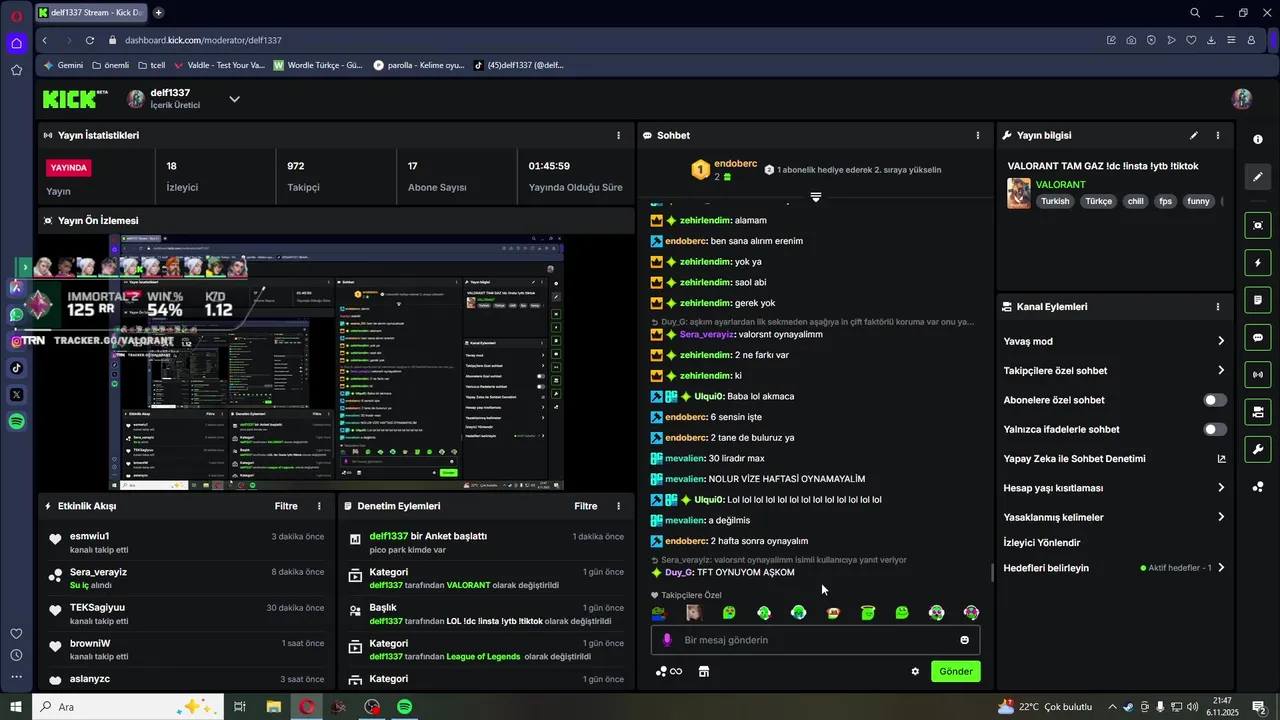The width and height of the screenshot is (1280, 720).
Task: Open Etkinlik Akışı three-dot menu
Action: [319, 506]
